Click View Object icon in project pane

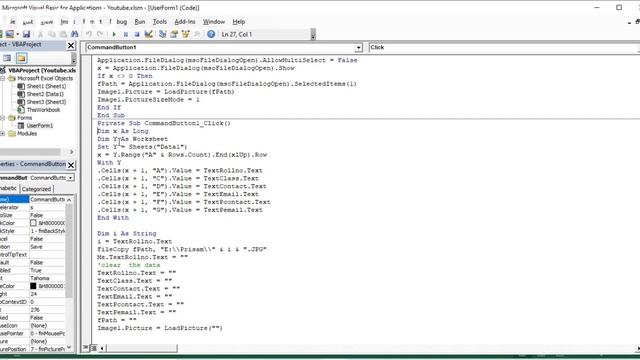[x=7, y=58]
